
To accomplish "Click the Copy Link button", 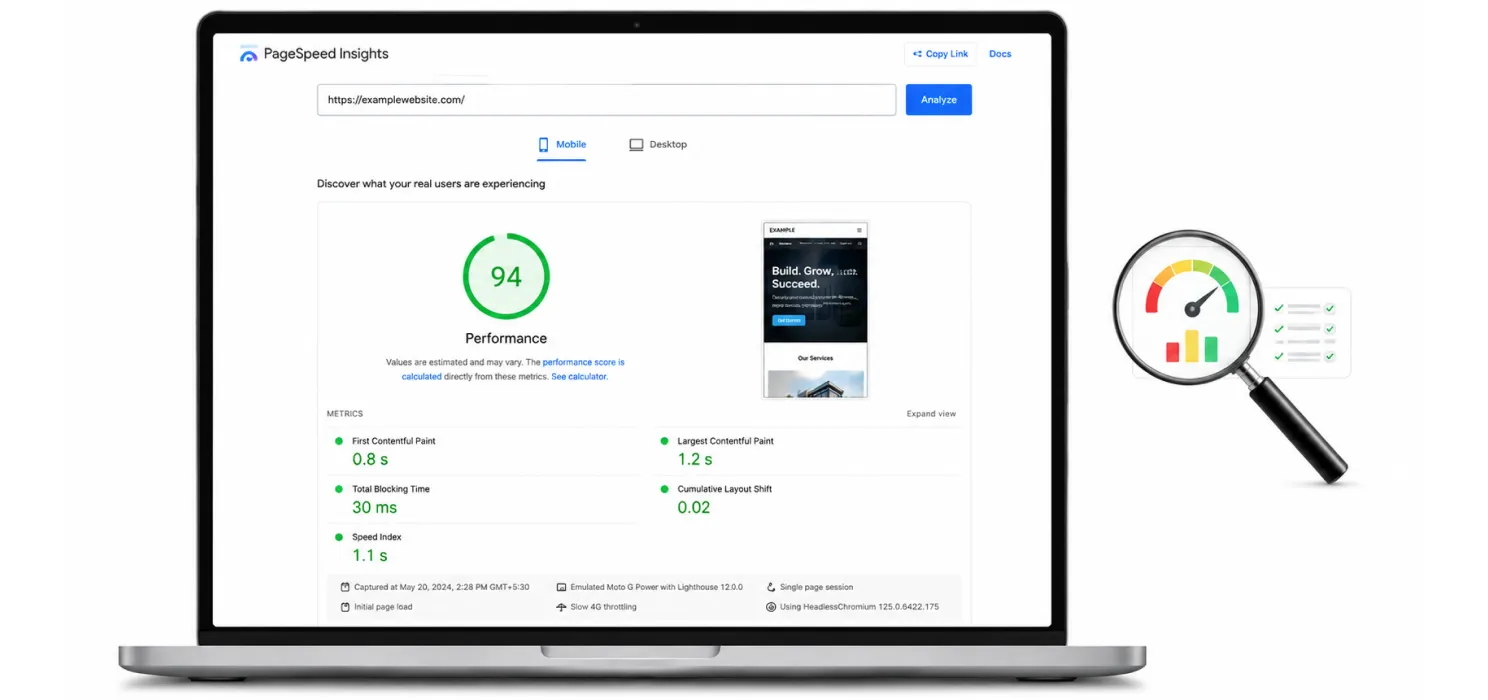I will tap(940, 54).
